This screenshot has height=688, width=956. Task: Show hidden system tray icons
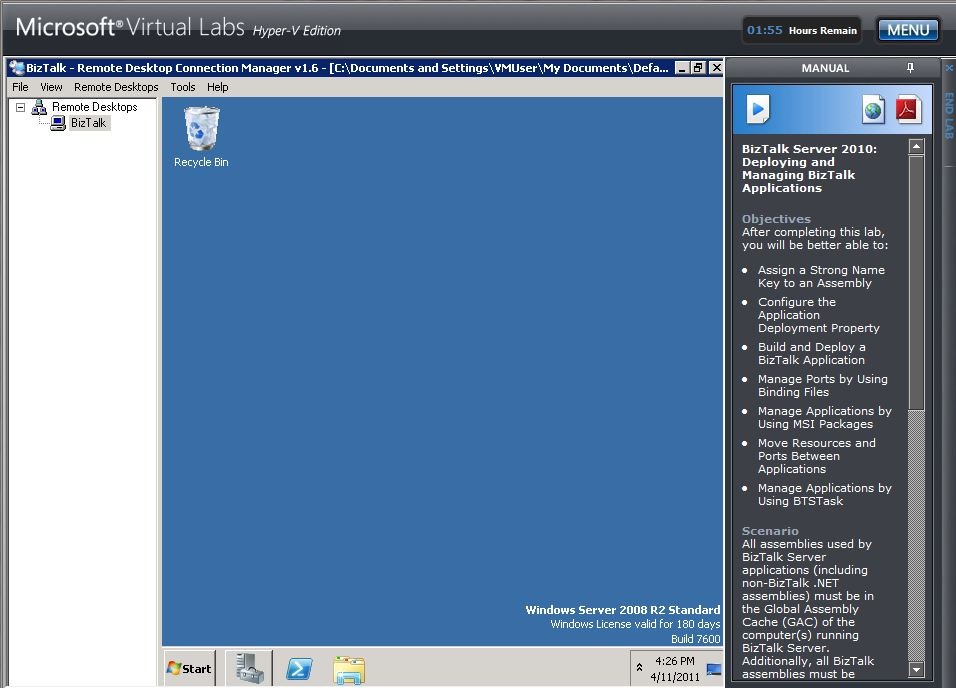(638, 667)
